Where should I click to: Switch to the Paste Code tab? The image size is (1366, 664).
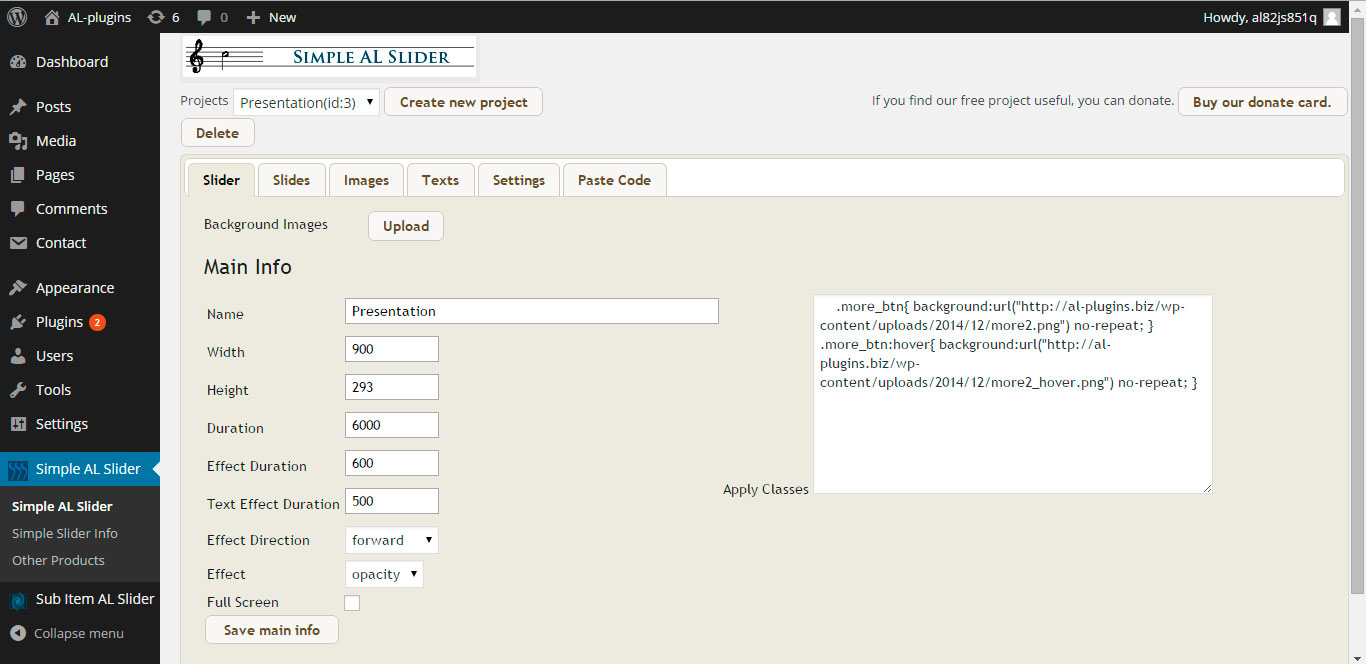click(614, 180)
